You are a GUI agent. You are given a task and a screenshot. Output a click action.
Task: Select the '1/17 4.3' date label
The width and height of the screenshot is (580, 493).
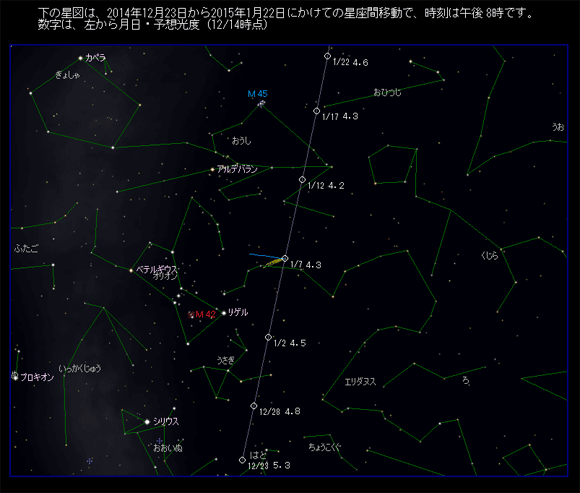340,117
